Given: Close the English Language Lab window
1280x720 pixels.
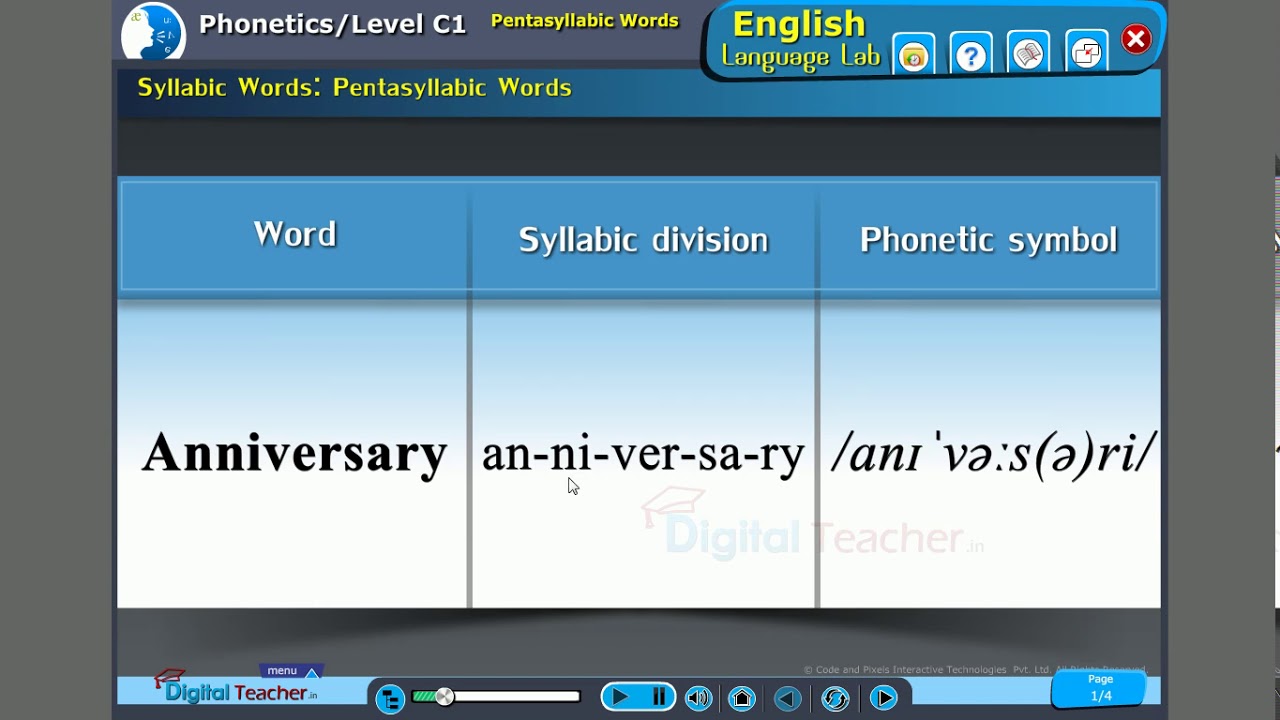Looking at the screenshot, I should [x=1136, y=39].
